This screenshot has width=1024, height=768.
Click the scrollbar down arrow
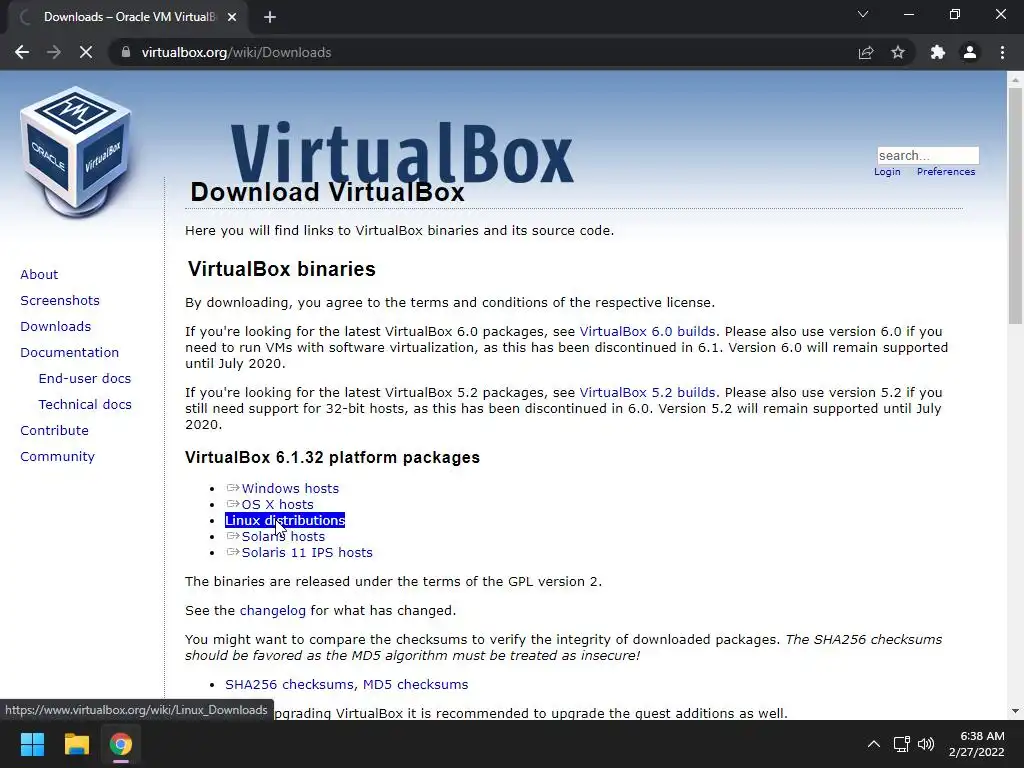coord(1015,711)
